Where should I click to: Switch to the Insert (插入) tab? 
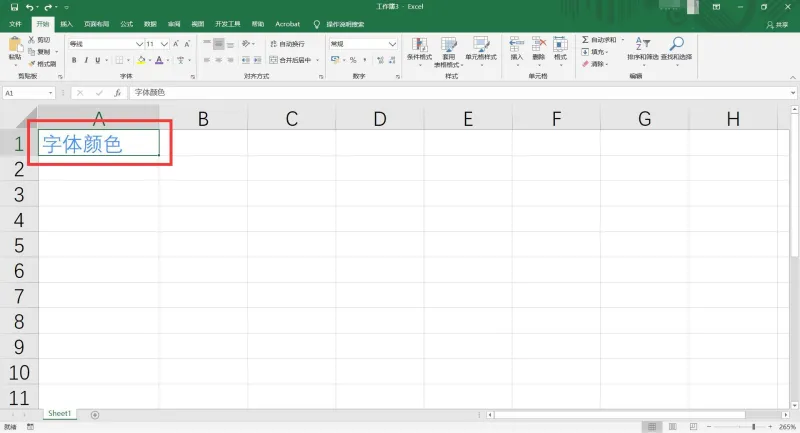pyautogui.click(x=66, y=24)
